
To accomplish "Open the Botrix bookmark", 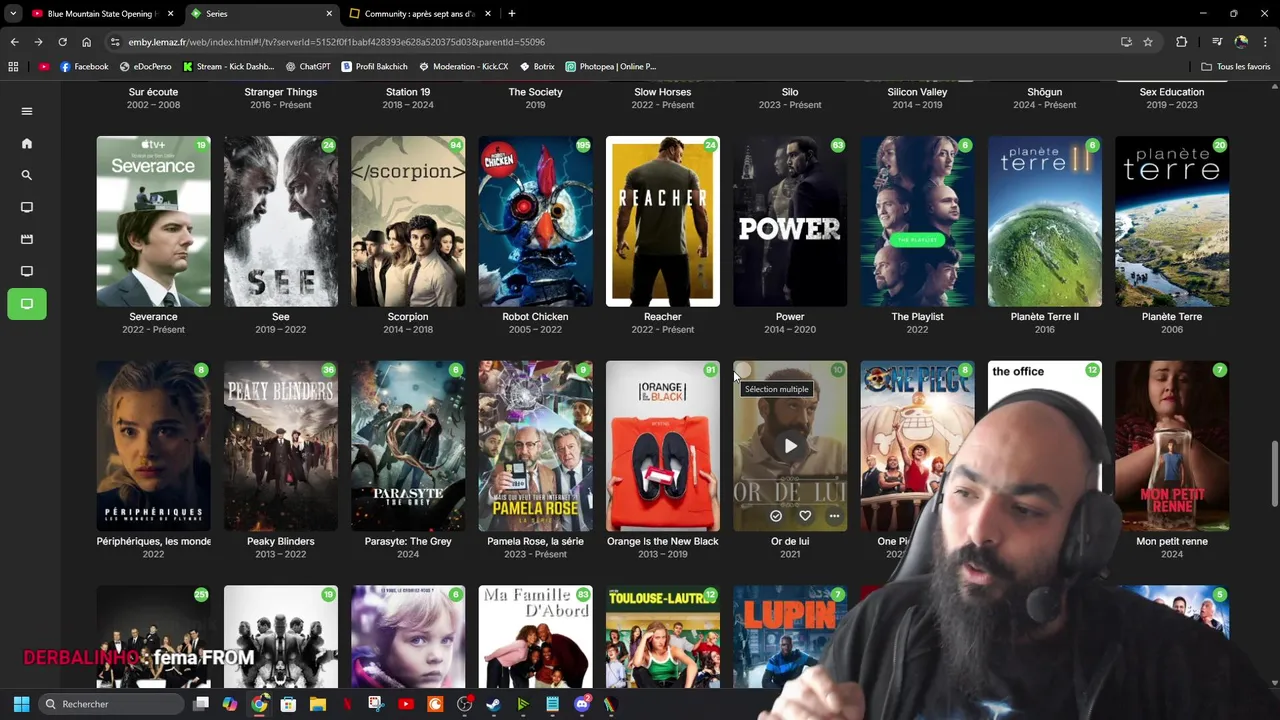I will [x=537, y=67].
